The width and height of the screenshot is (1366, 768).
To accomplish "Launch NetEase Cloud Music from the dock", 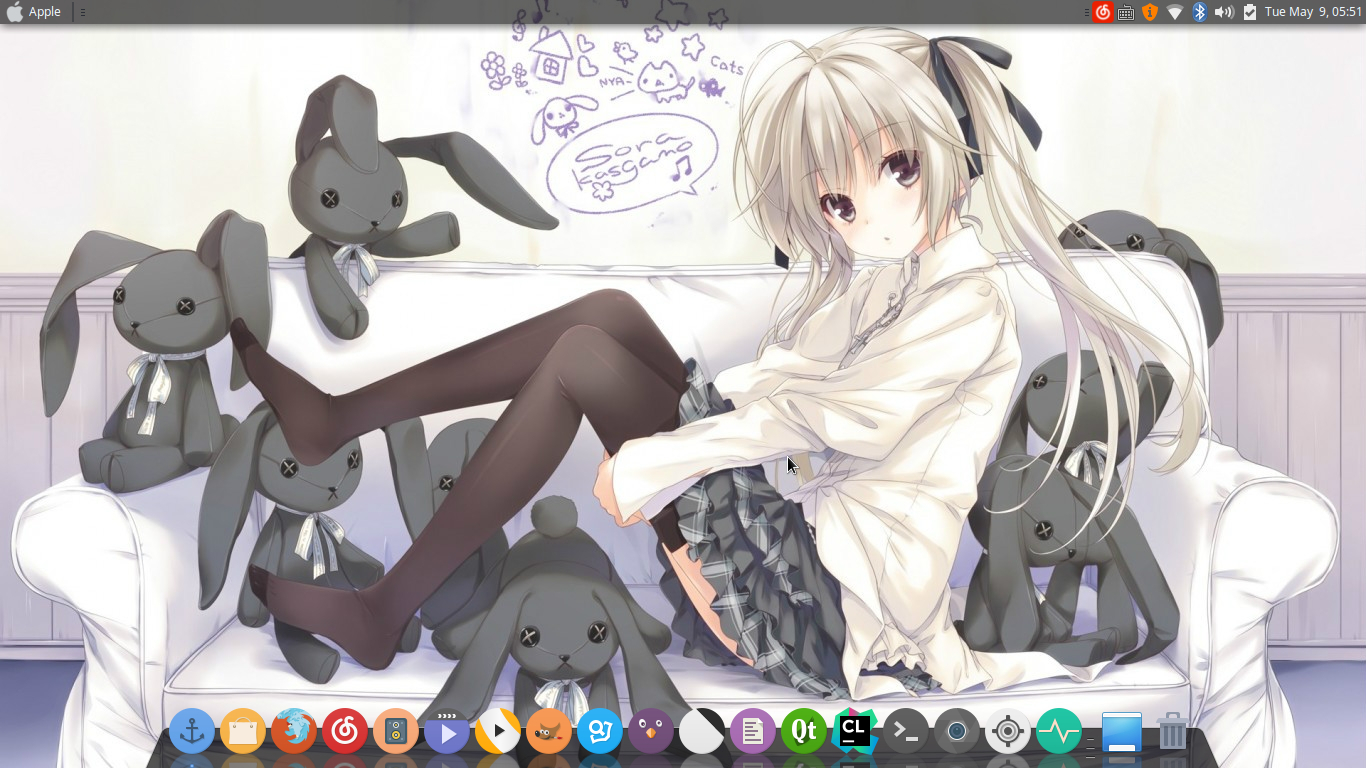I will tap(345, 732).
